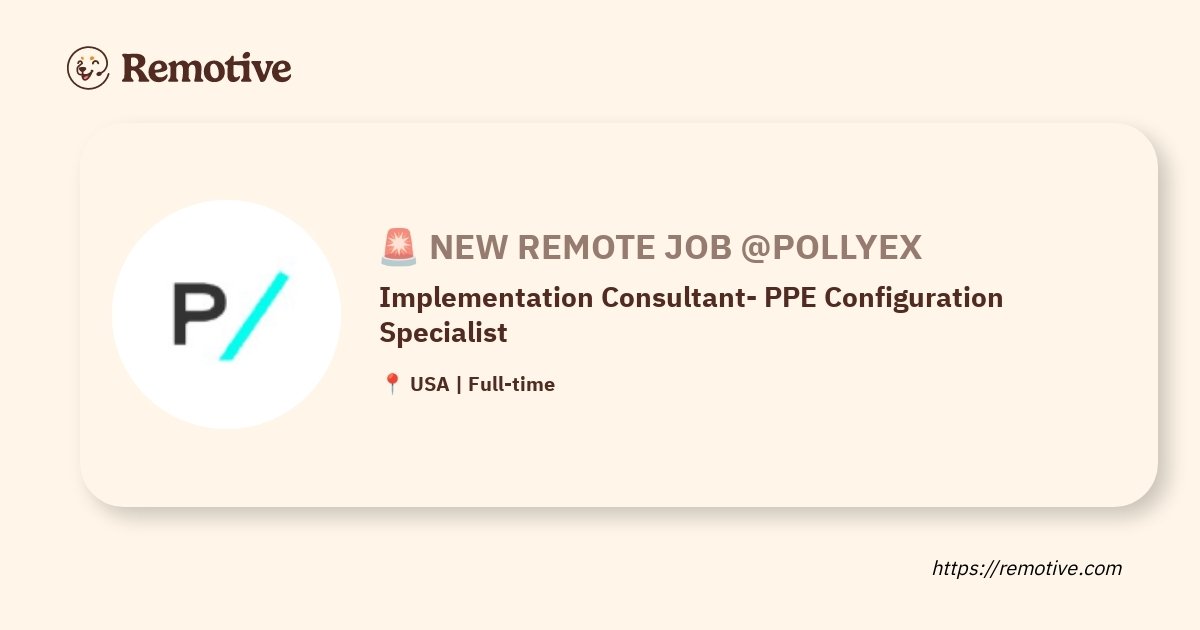
Task: Click the teal slash in Pollyex logo
Action: (x=254, y=315)
